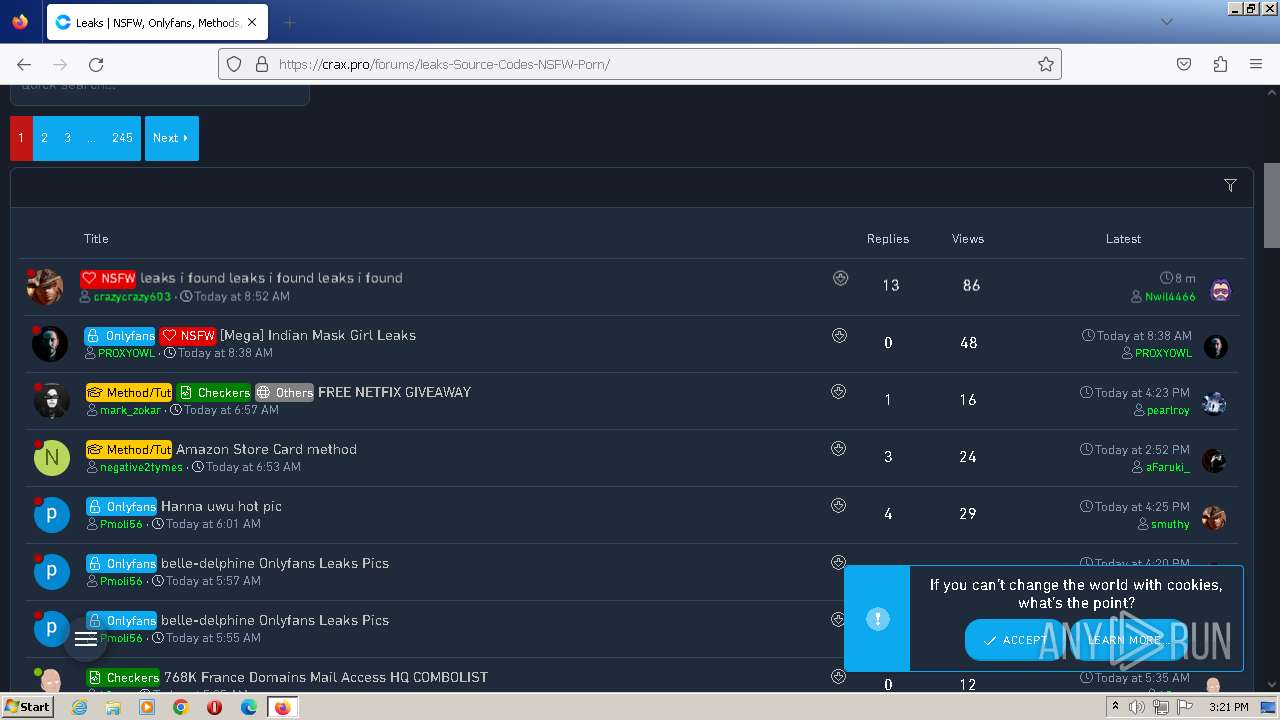Open Nwil4466's avatar in Latest column
Image resolution: width=1280 pixels, height=720 pixels.
(x=1221, y=290)
